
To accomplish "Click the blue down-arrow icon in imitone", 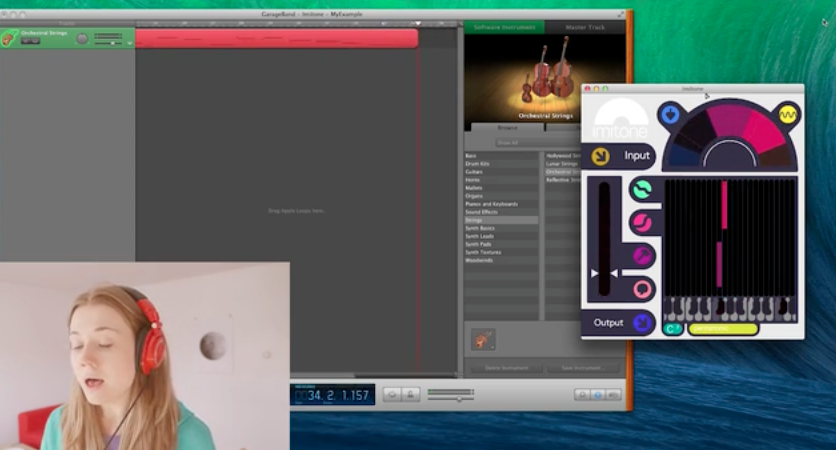I will coord(669,114).
